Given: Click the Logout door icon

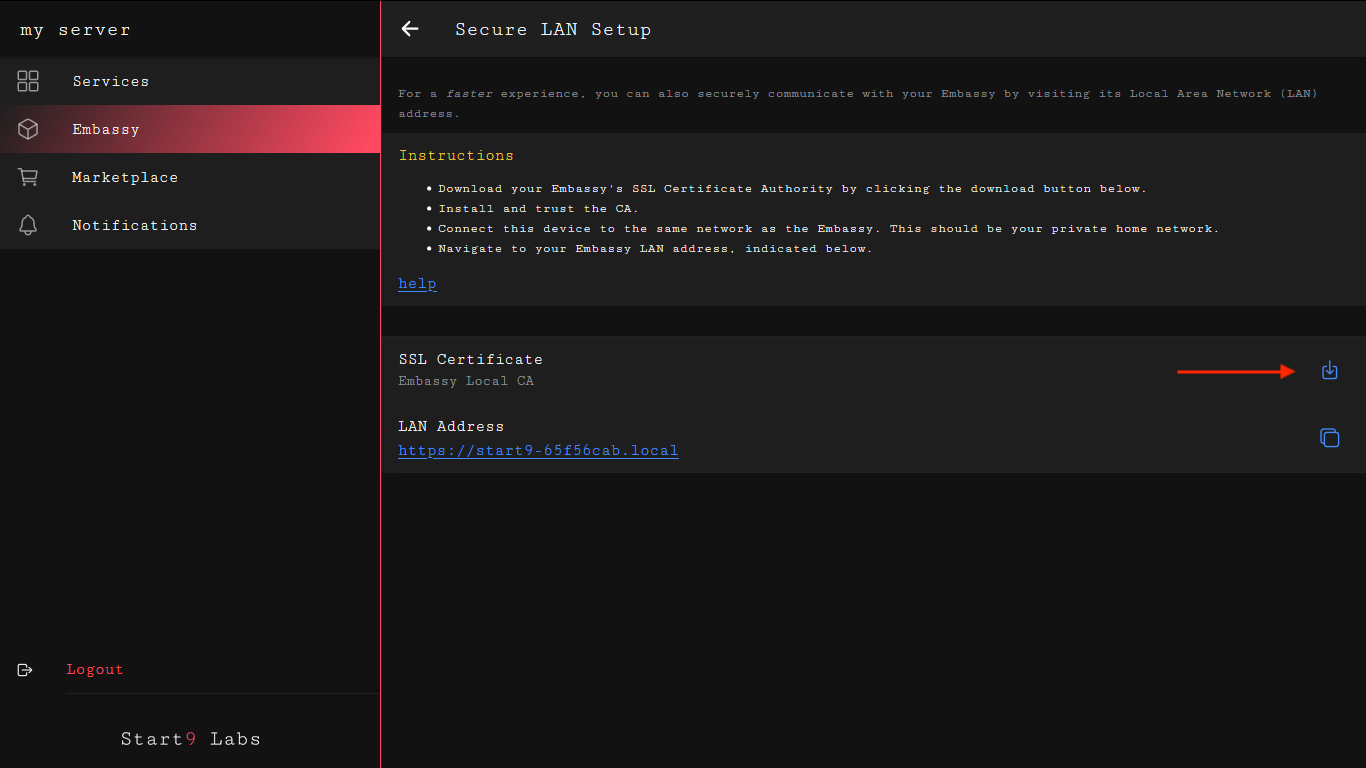Looking at the screenshot, I should [x=26, y=670].
